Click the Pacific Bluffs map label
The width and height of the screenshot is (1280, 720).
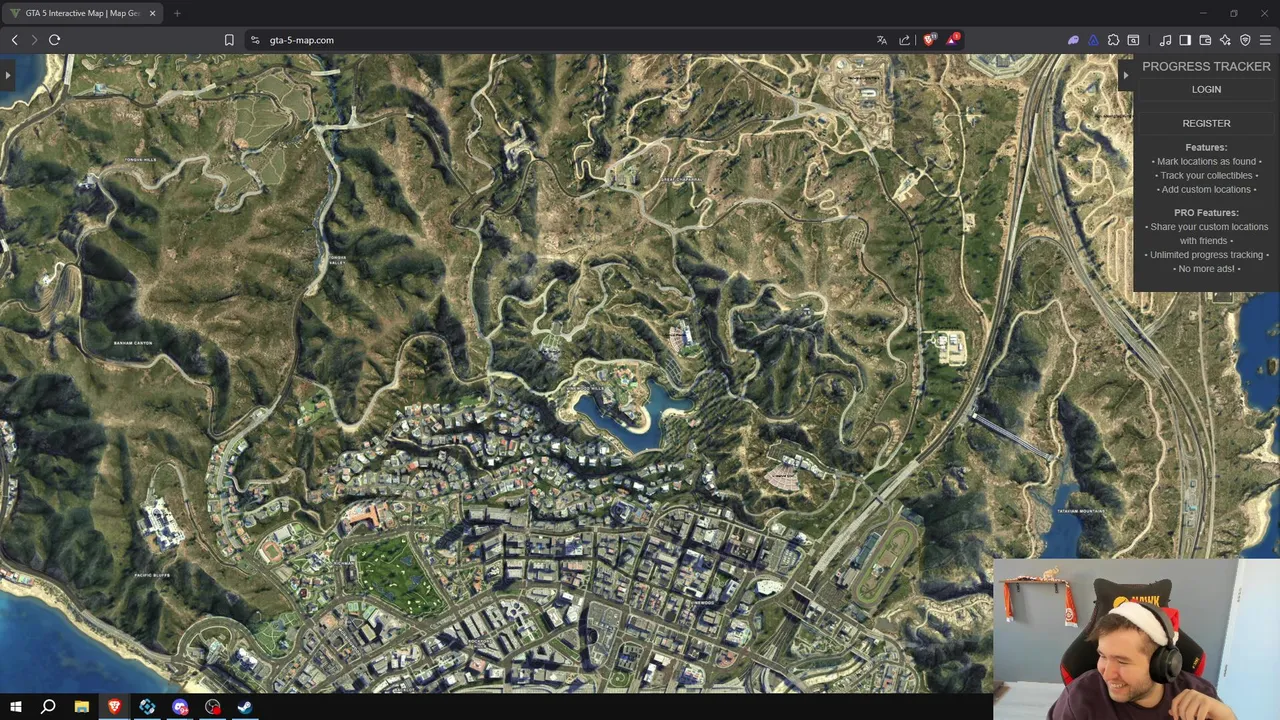pyautogui.click(x=152, y=575)
